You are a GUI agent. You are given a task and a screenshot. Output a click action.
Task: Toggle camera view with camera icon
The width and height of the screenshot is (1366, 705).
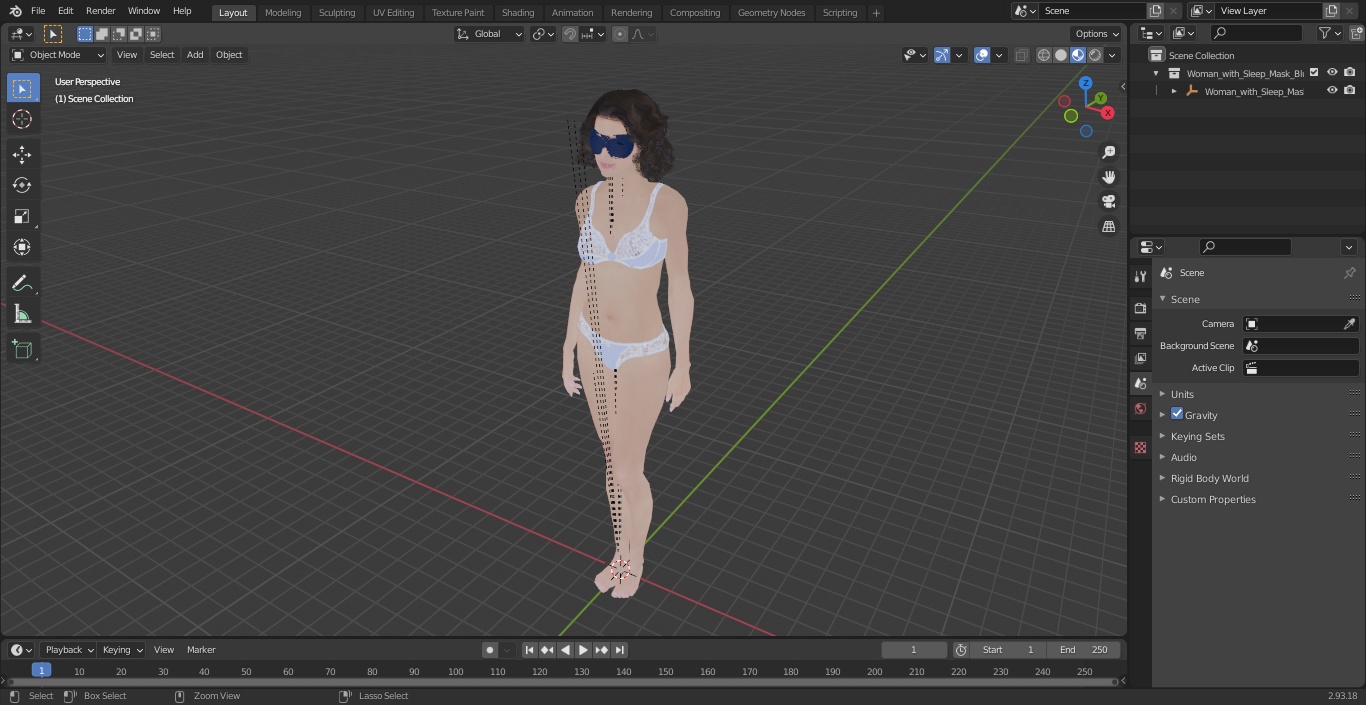(x=1108, y=202)
